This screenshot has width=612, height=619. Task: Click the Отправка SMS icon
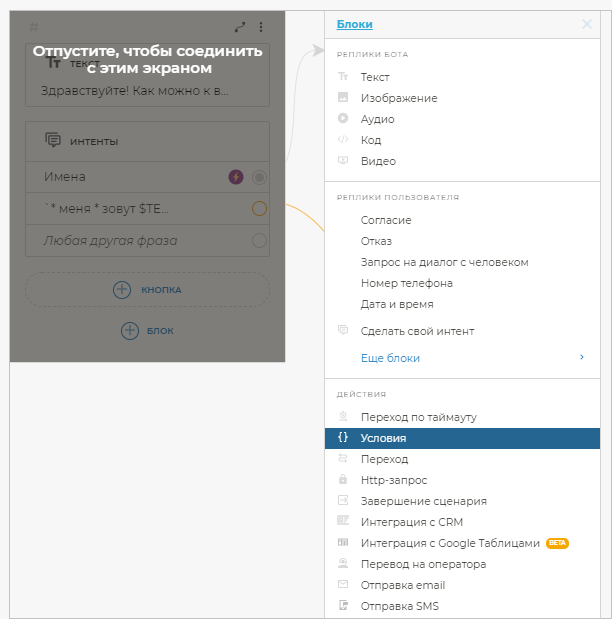click(x=343, y=606)
